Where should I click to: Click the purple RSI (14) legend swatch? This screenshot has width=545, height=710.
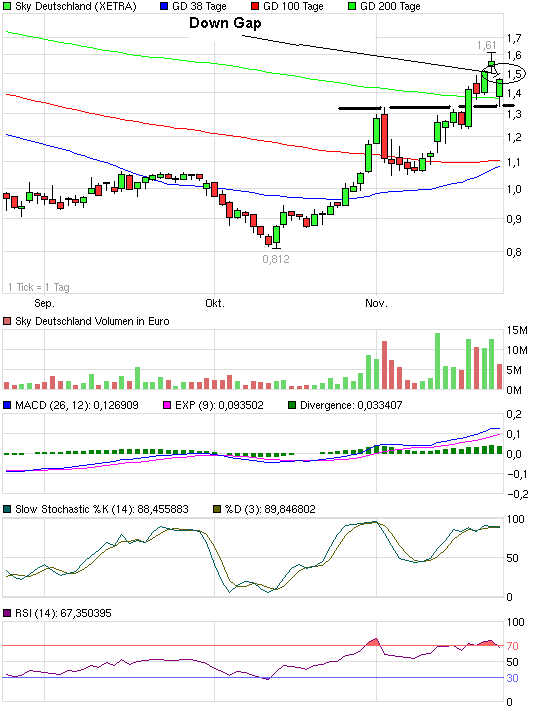tap(7, 613)
